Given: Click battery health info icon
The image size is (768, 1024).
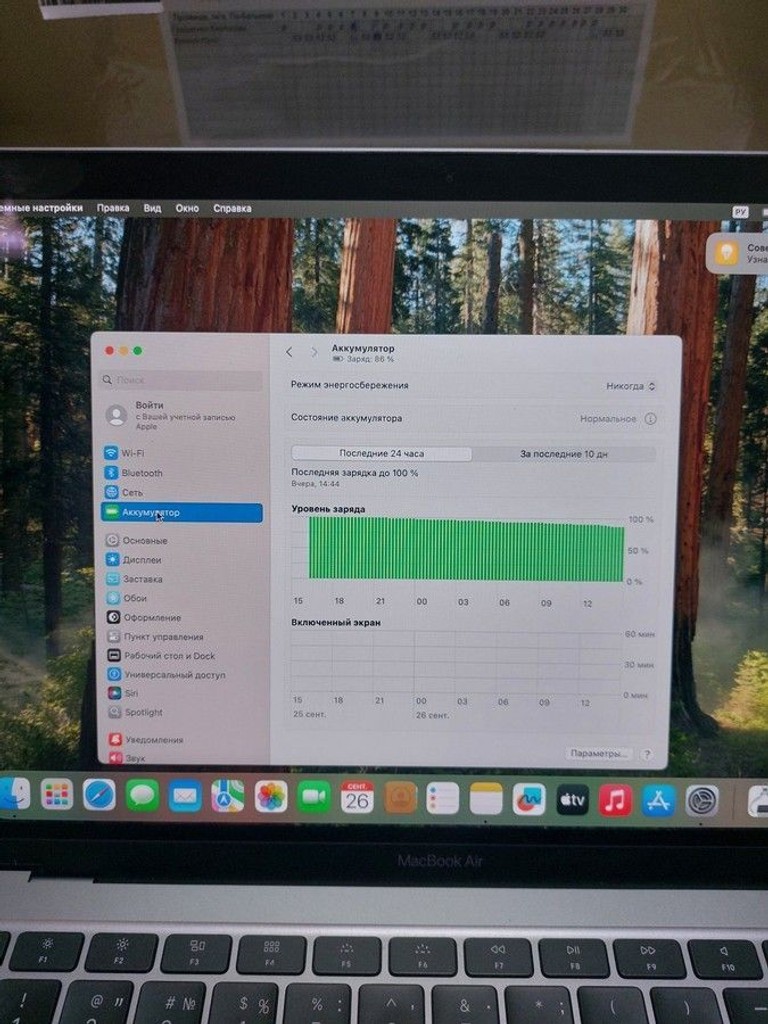Looking at the screenshot, I should point(650,419).
